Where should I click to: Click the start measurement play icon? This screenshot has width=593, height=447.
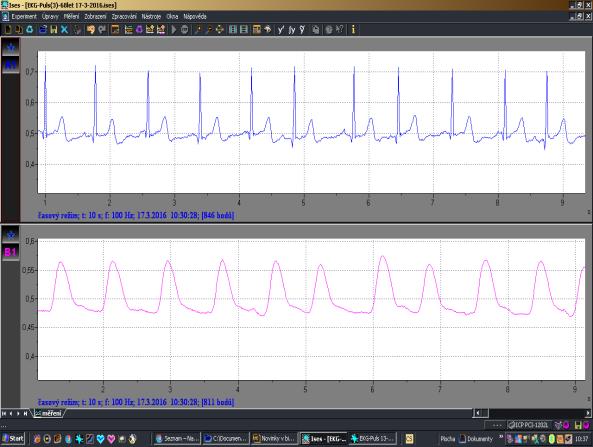[x=174, y=29]
